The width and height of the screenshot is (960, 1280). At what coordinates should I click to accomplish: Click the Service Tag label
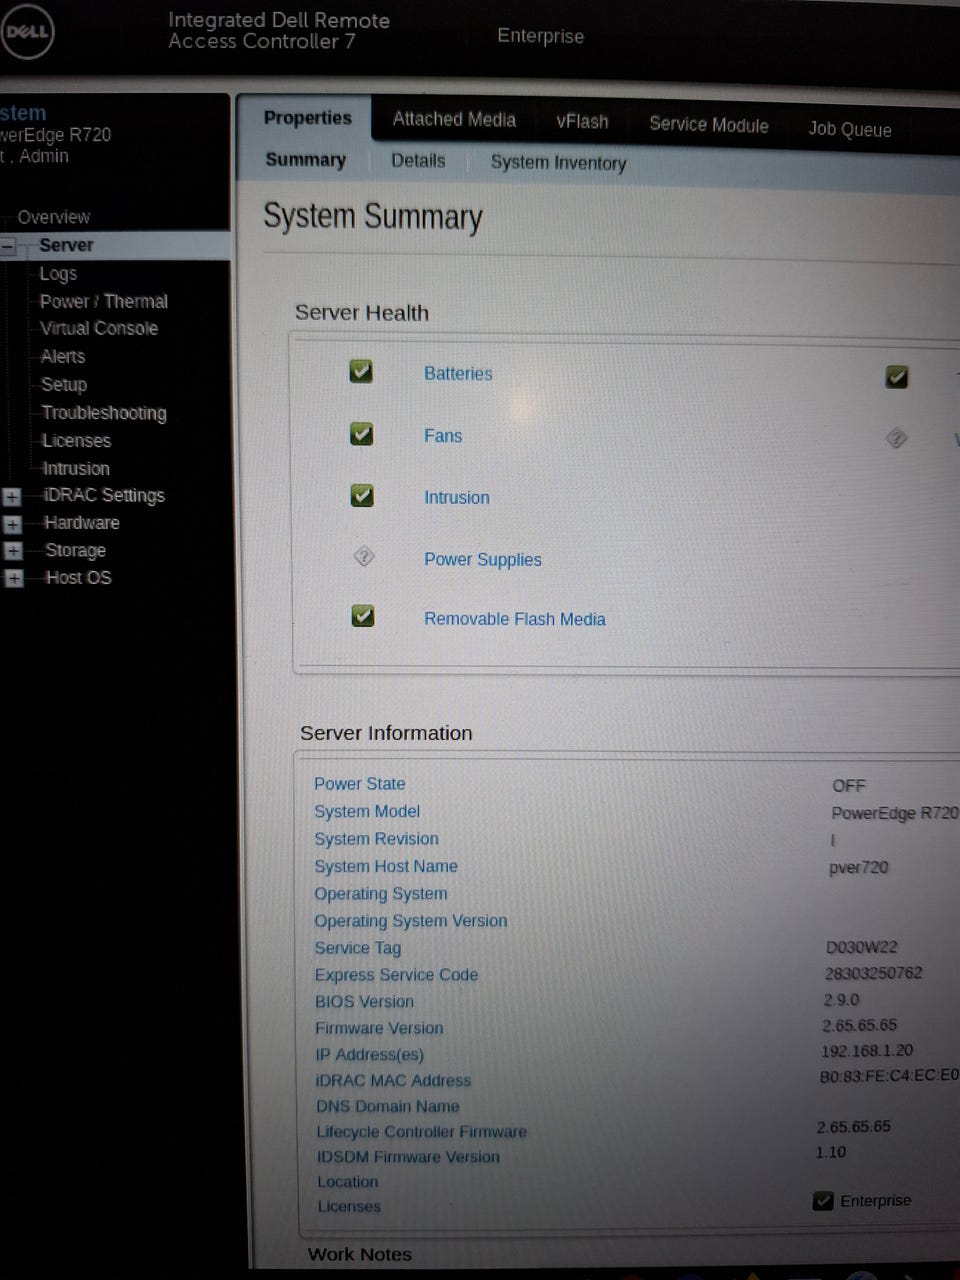357,948
